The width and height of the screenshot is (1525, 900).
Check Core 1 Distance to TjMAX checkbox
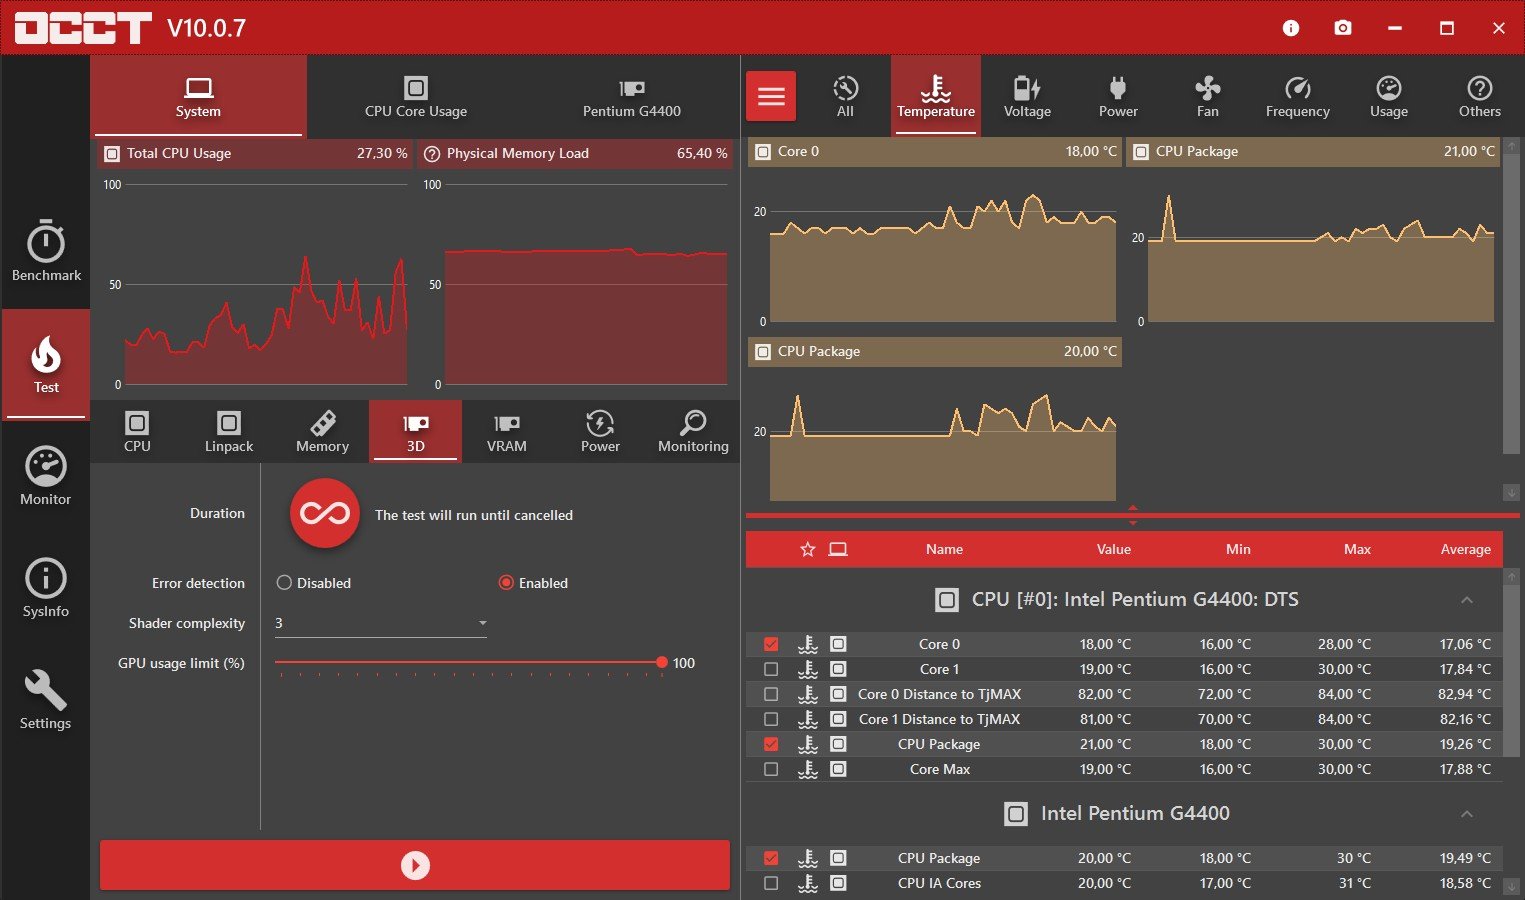[x=771, y=719]
